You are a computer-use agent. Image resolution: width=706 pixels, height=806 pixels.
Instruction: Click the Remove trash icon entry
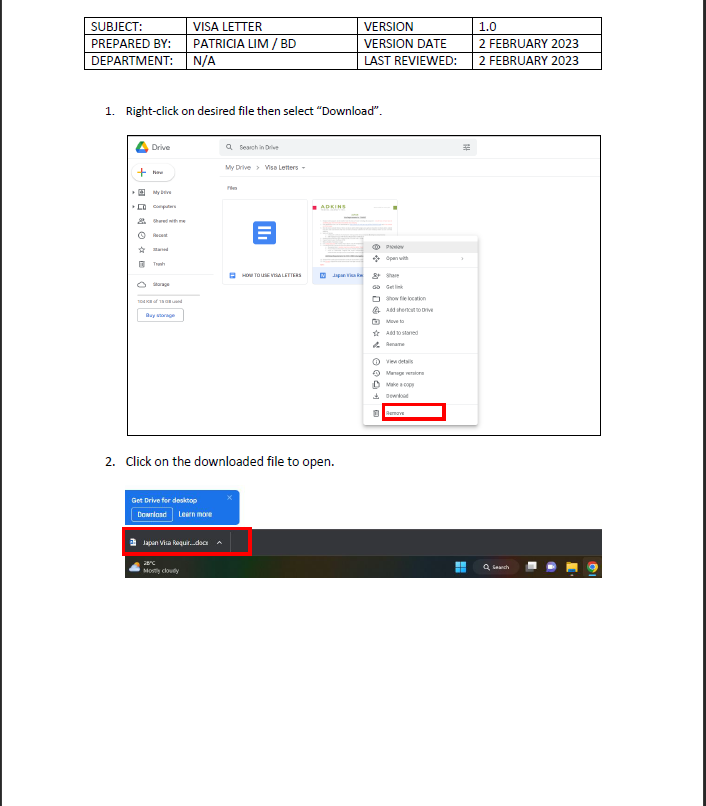coord(421,413)
